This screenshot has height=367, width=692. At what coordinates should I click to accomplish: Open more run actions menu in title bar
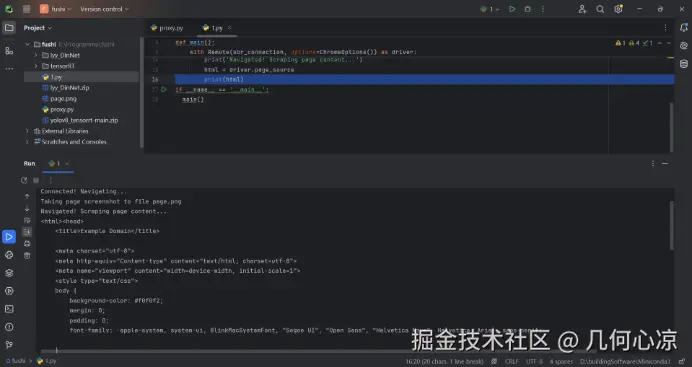point(543,9)
